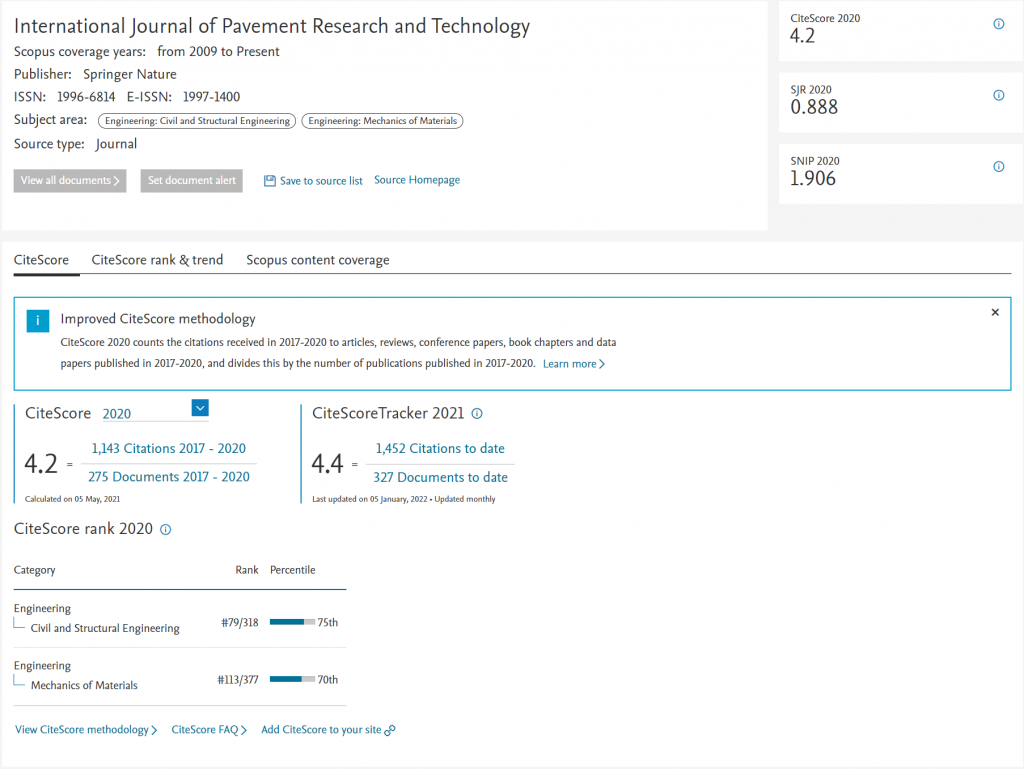Screen dimensions: 1024x769
Task: Click the Engineering: Mechanics of Materials subject tag
Action: (x=382, y=121)
